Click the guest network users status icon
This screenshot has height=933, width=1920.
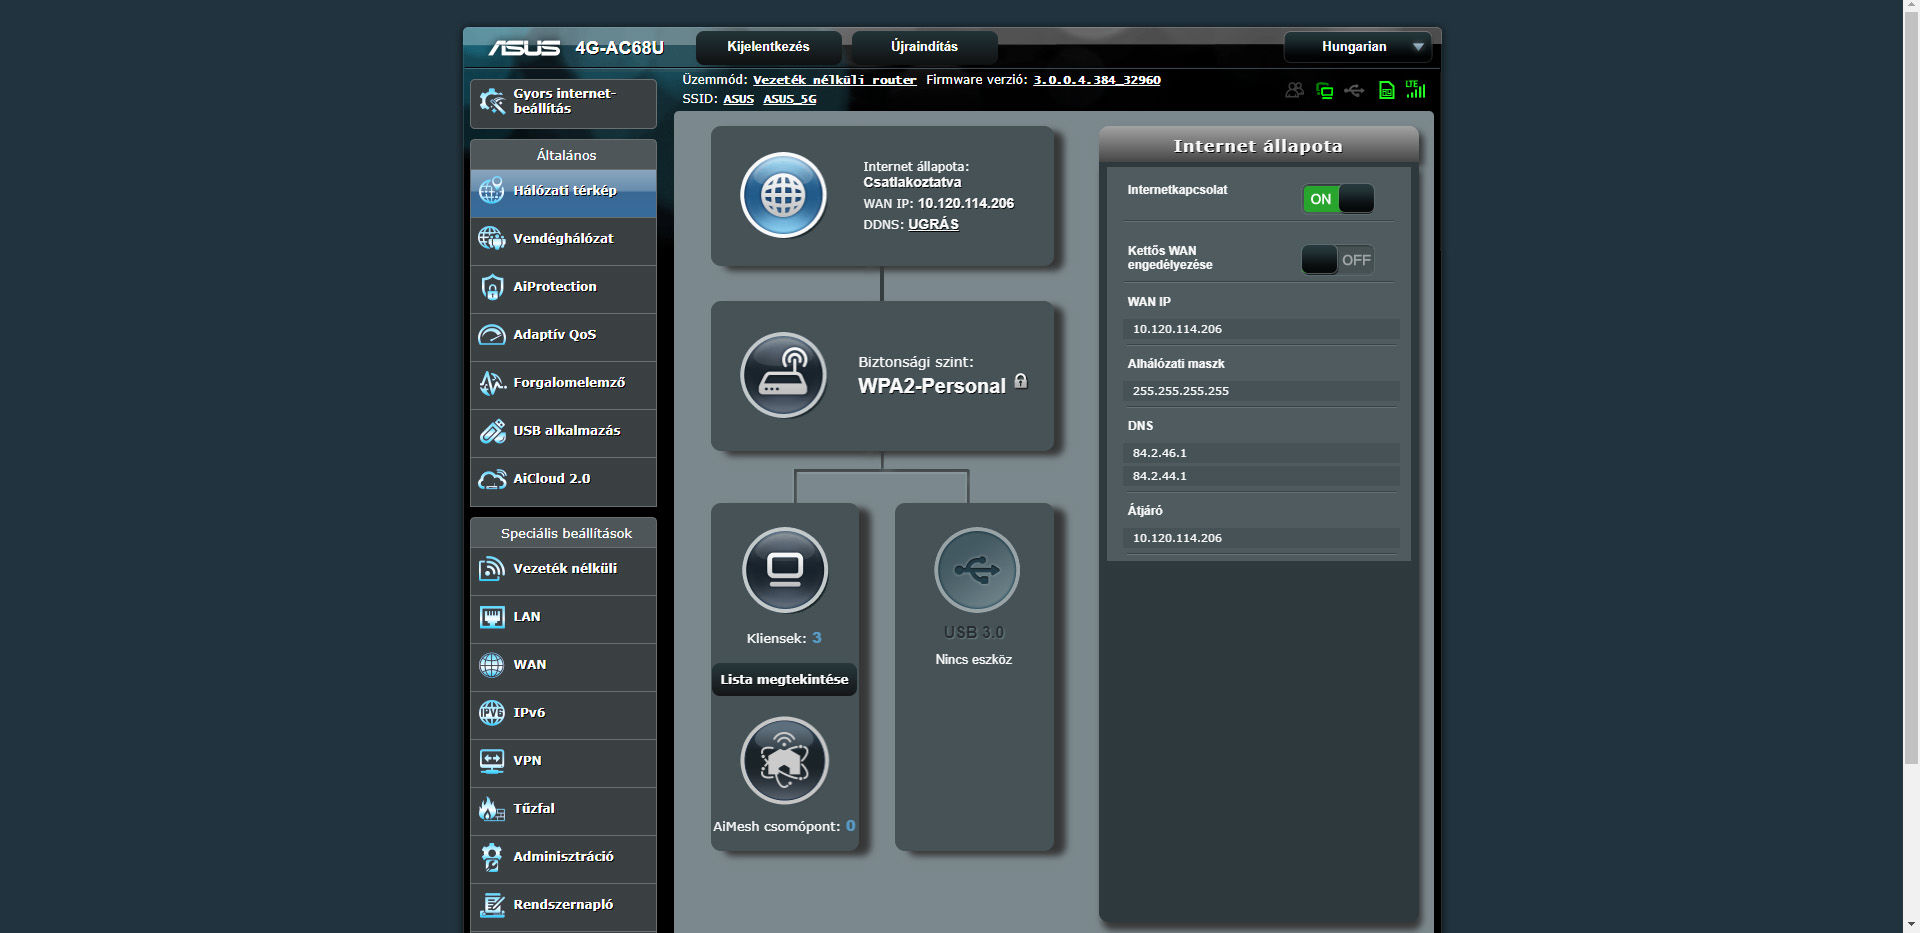(x=1295, y=90)
